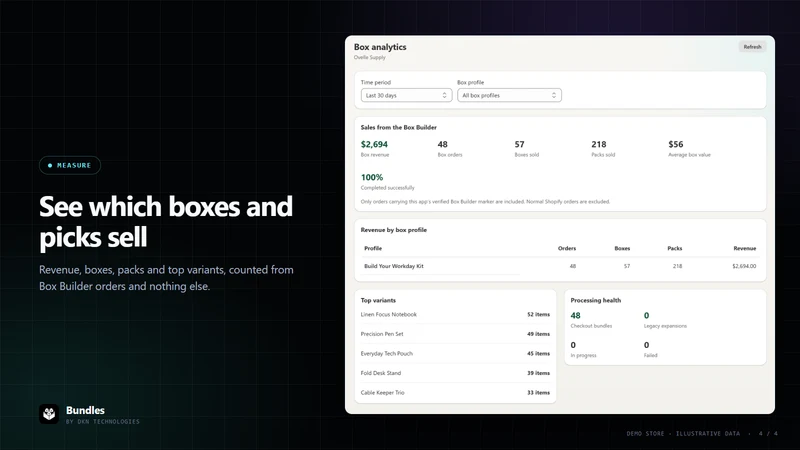Click the Processing health heading
The image size is (800, 450).
[595, 301]
